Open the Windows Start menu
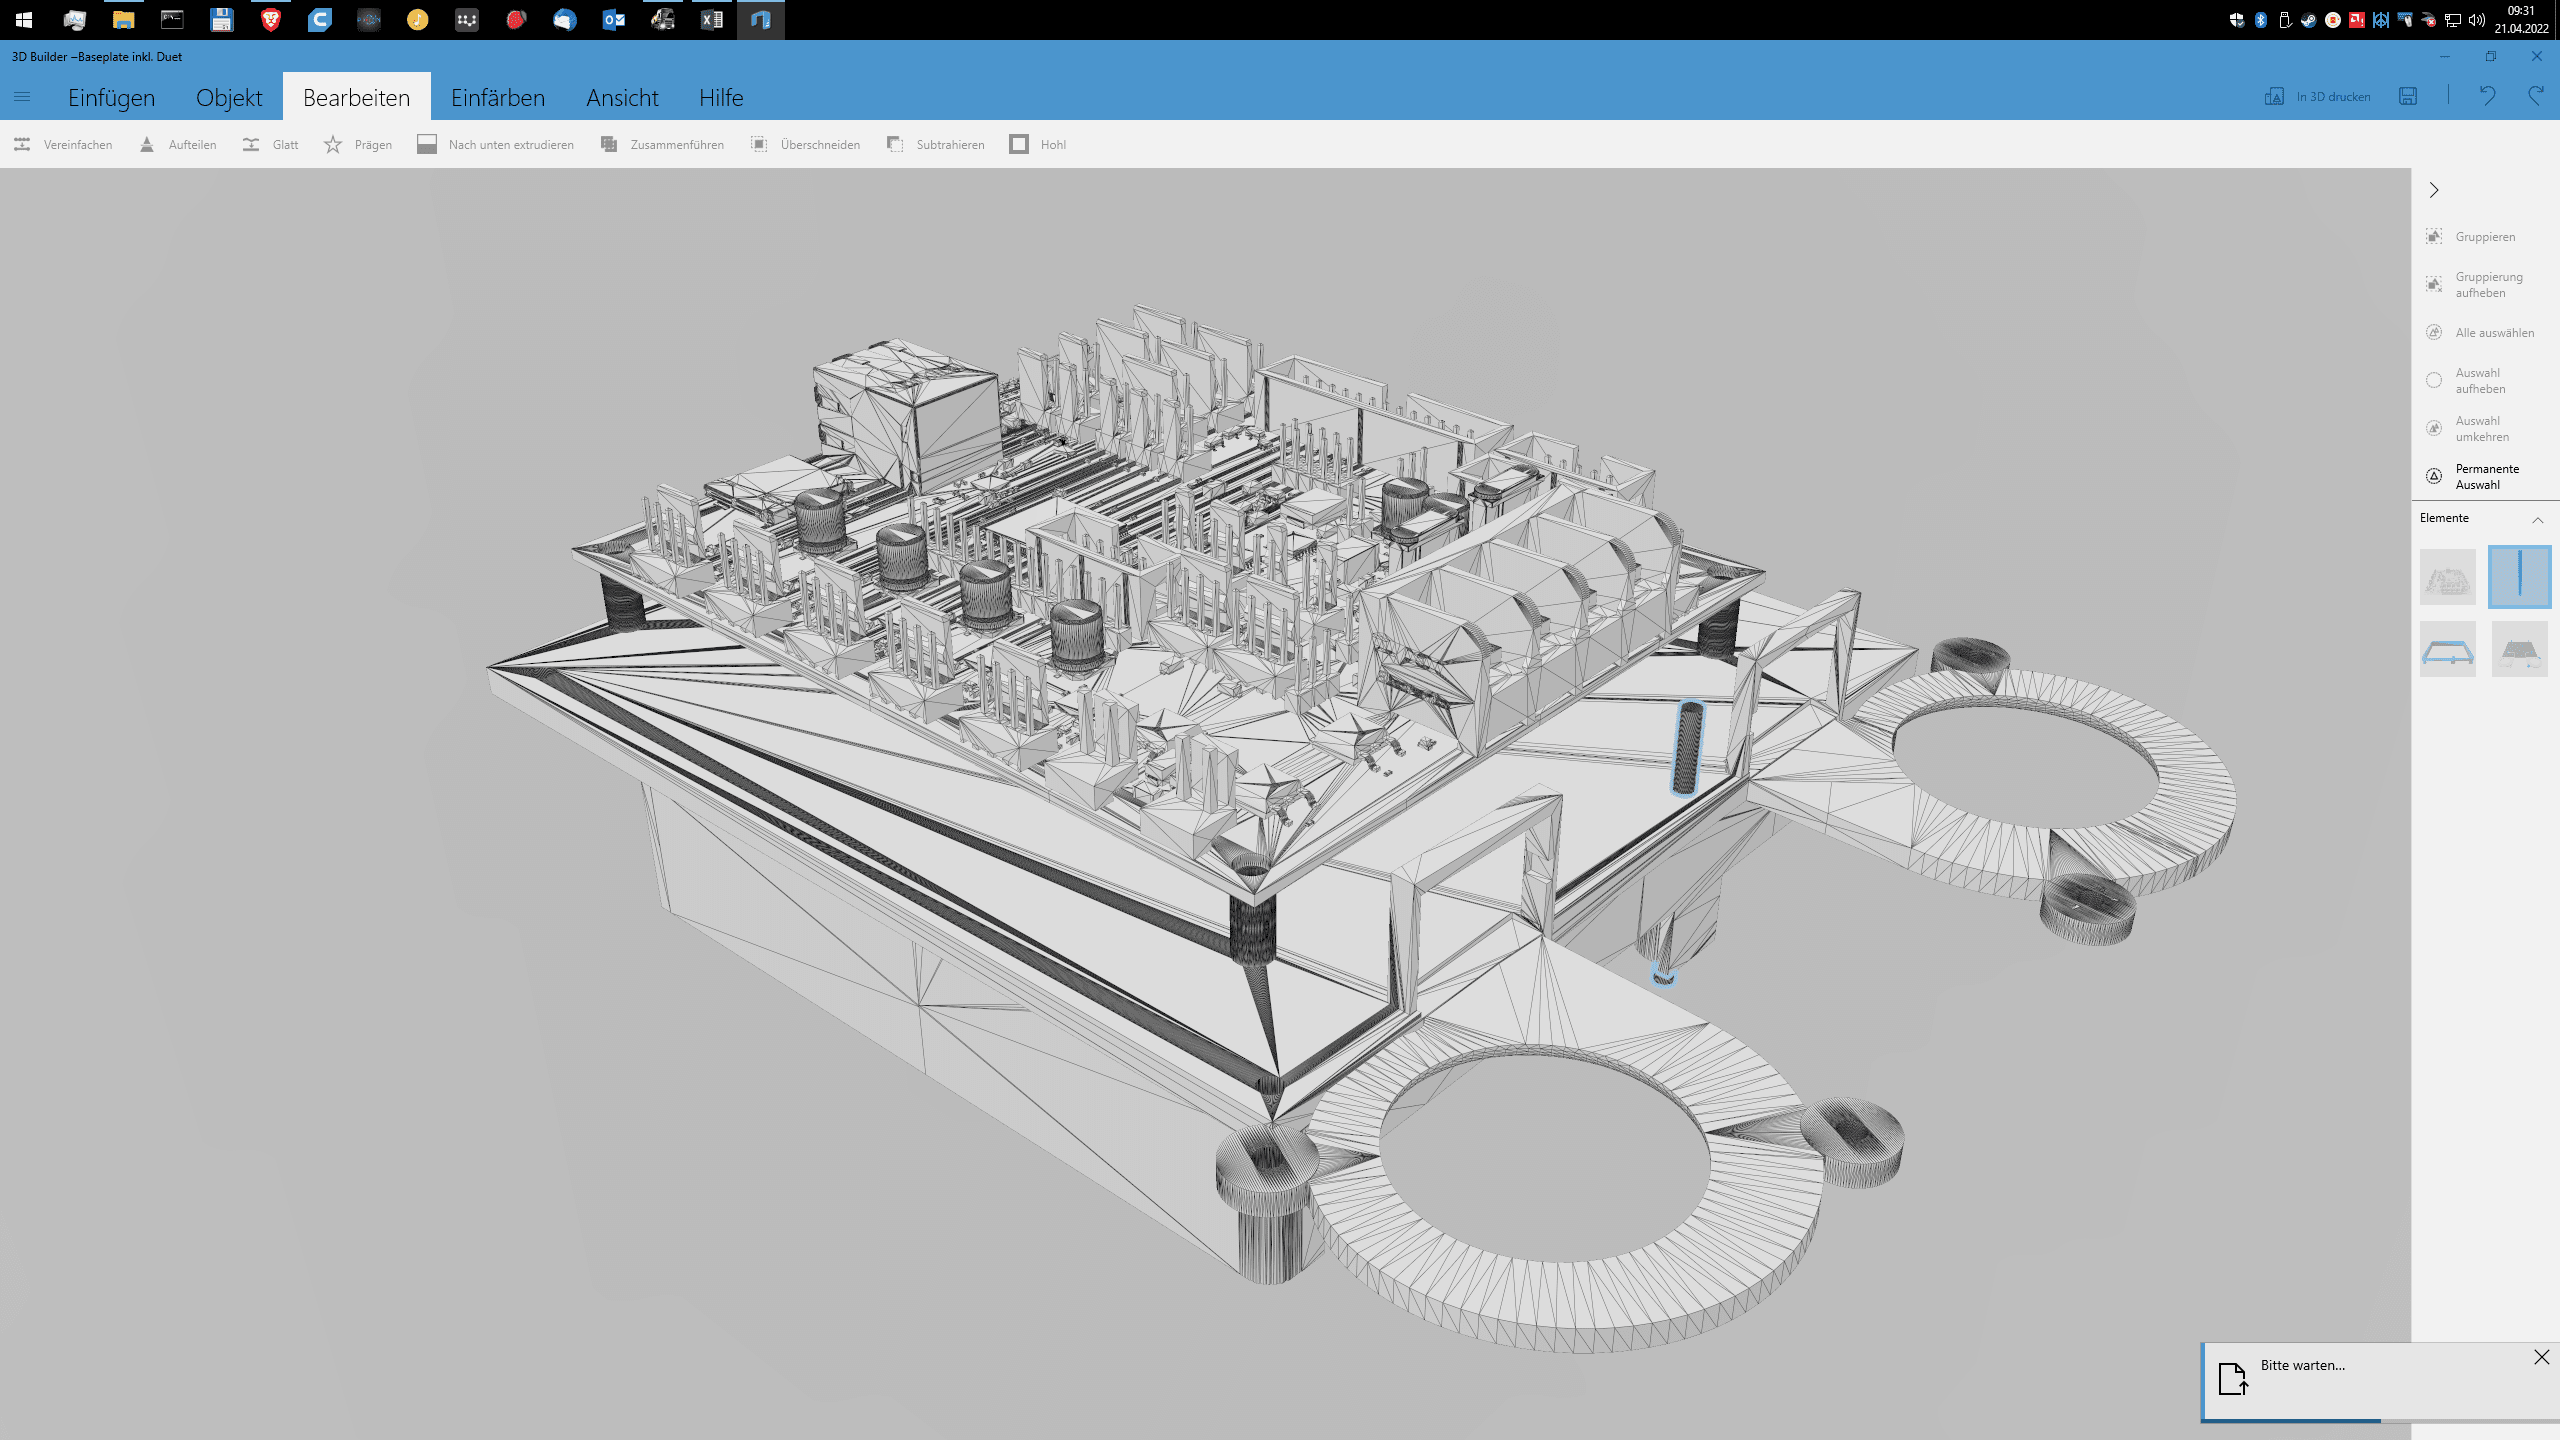The height and width of the screenshot is (1440, 2560). click(24, 20)
